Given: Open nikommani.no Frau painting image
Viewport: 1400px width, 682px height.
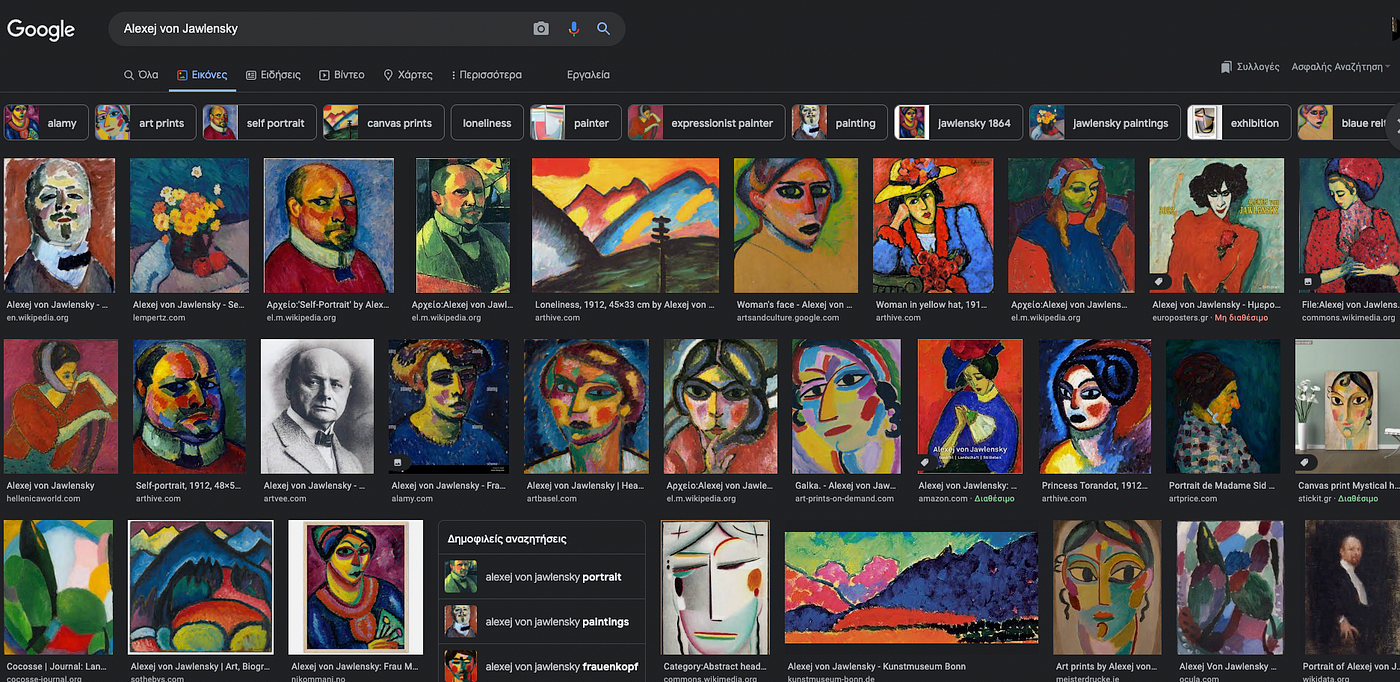Looking at the screenshot, I should (x=355, y=587).
